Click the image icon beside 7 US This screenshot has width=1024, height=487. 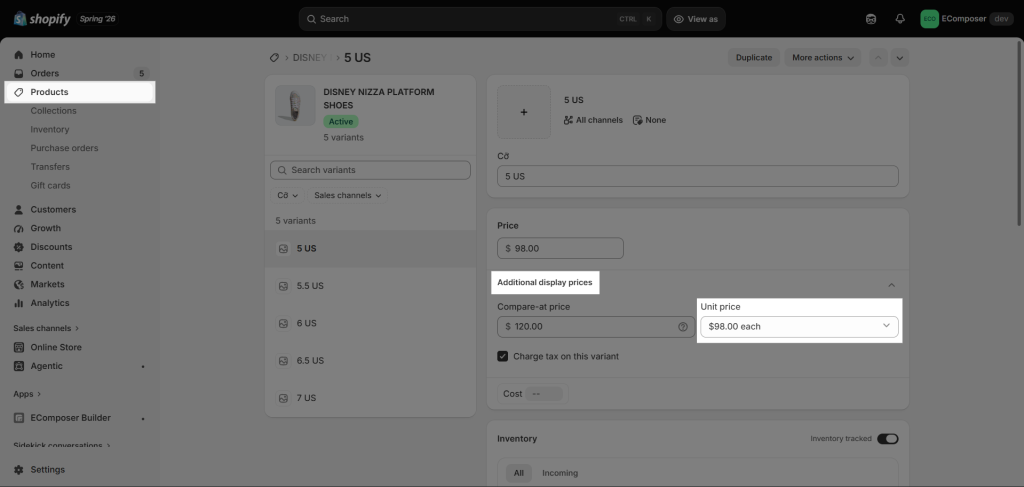pyautogui.click(x=283, y=398)
